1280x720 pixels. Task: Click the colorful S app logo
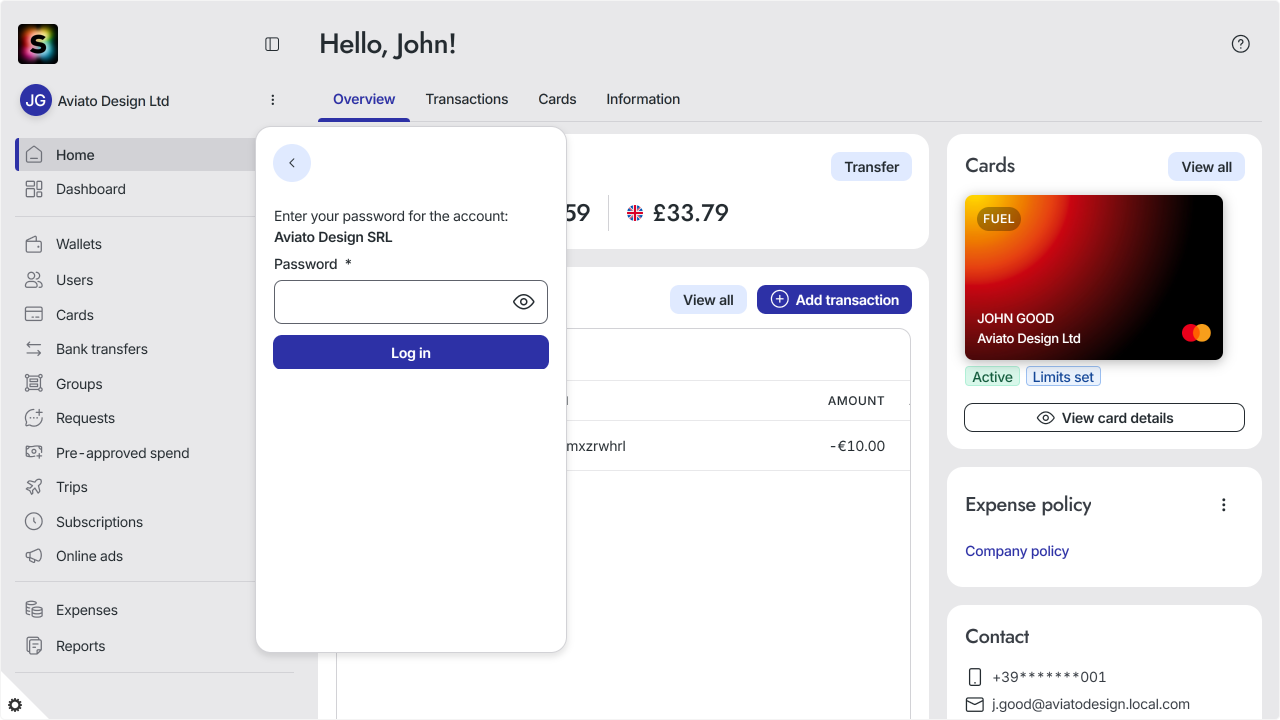point(38,44)
